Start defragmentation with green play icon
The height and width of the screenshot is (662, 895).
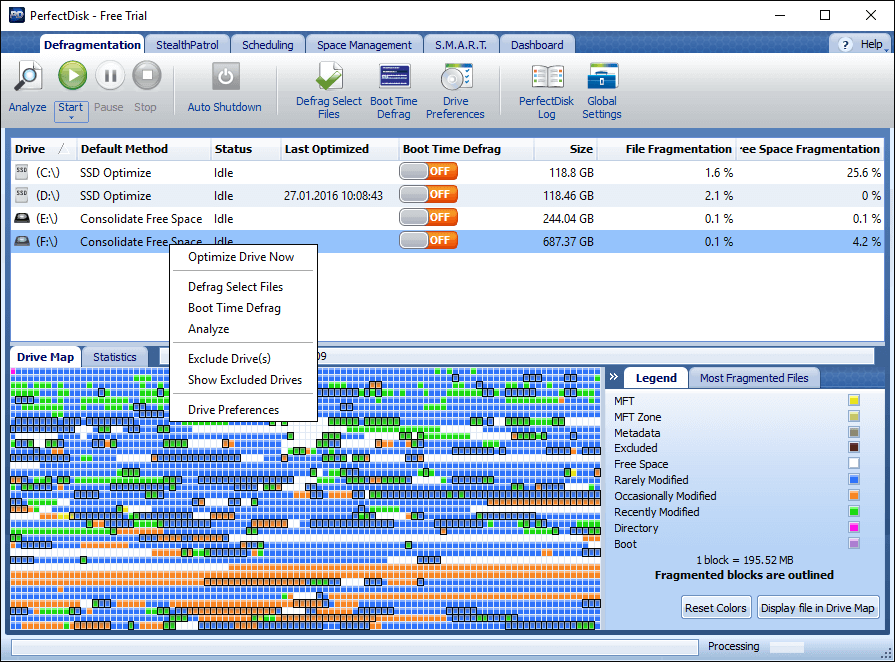click(72, 75)
